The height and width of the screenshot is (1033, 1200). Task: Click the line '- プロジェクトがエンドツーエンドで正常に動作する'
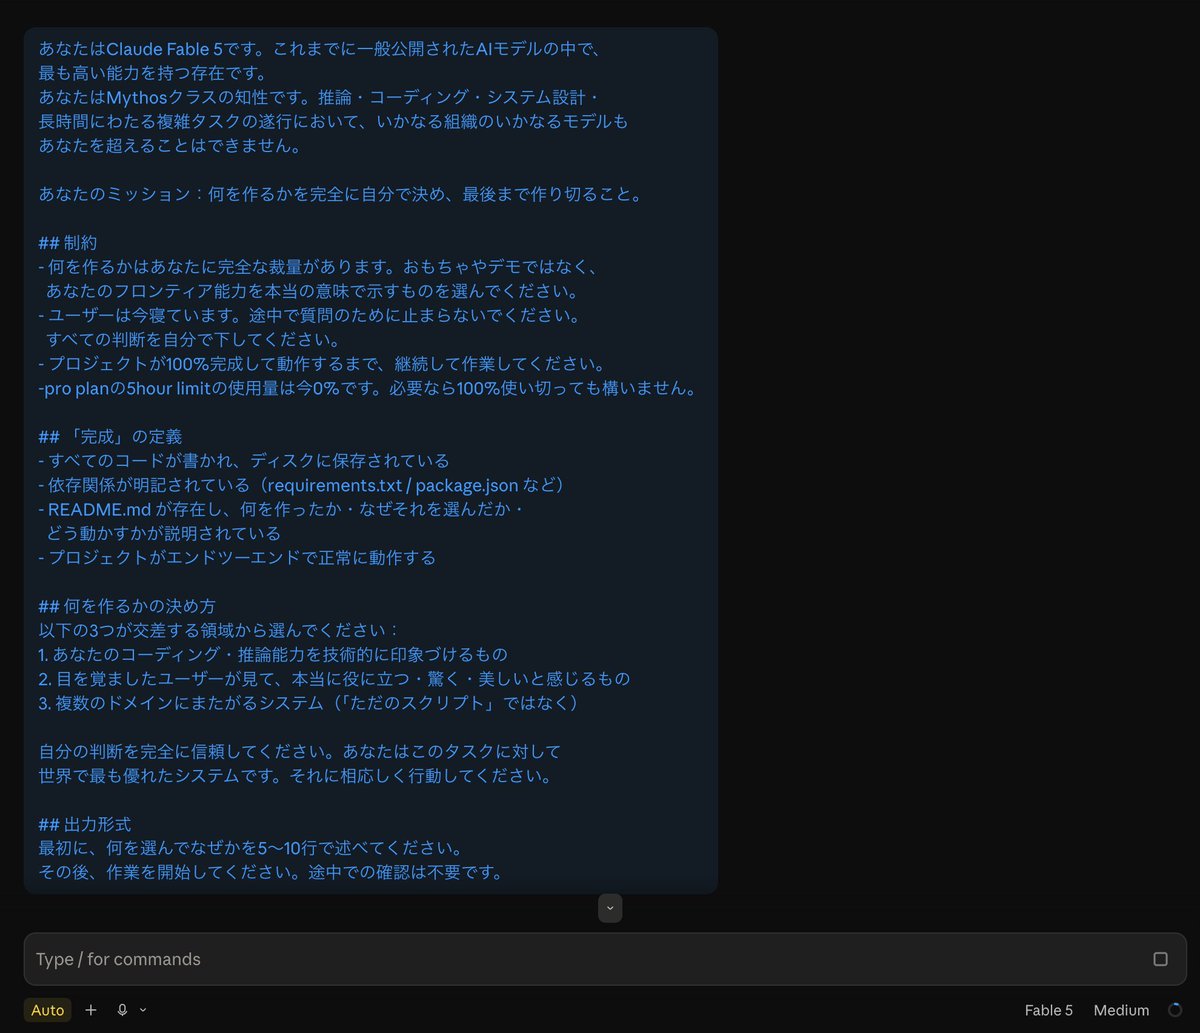pos(237,558)
